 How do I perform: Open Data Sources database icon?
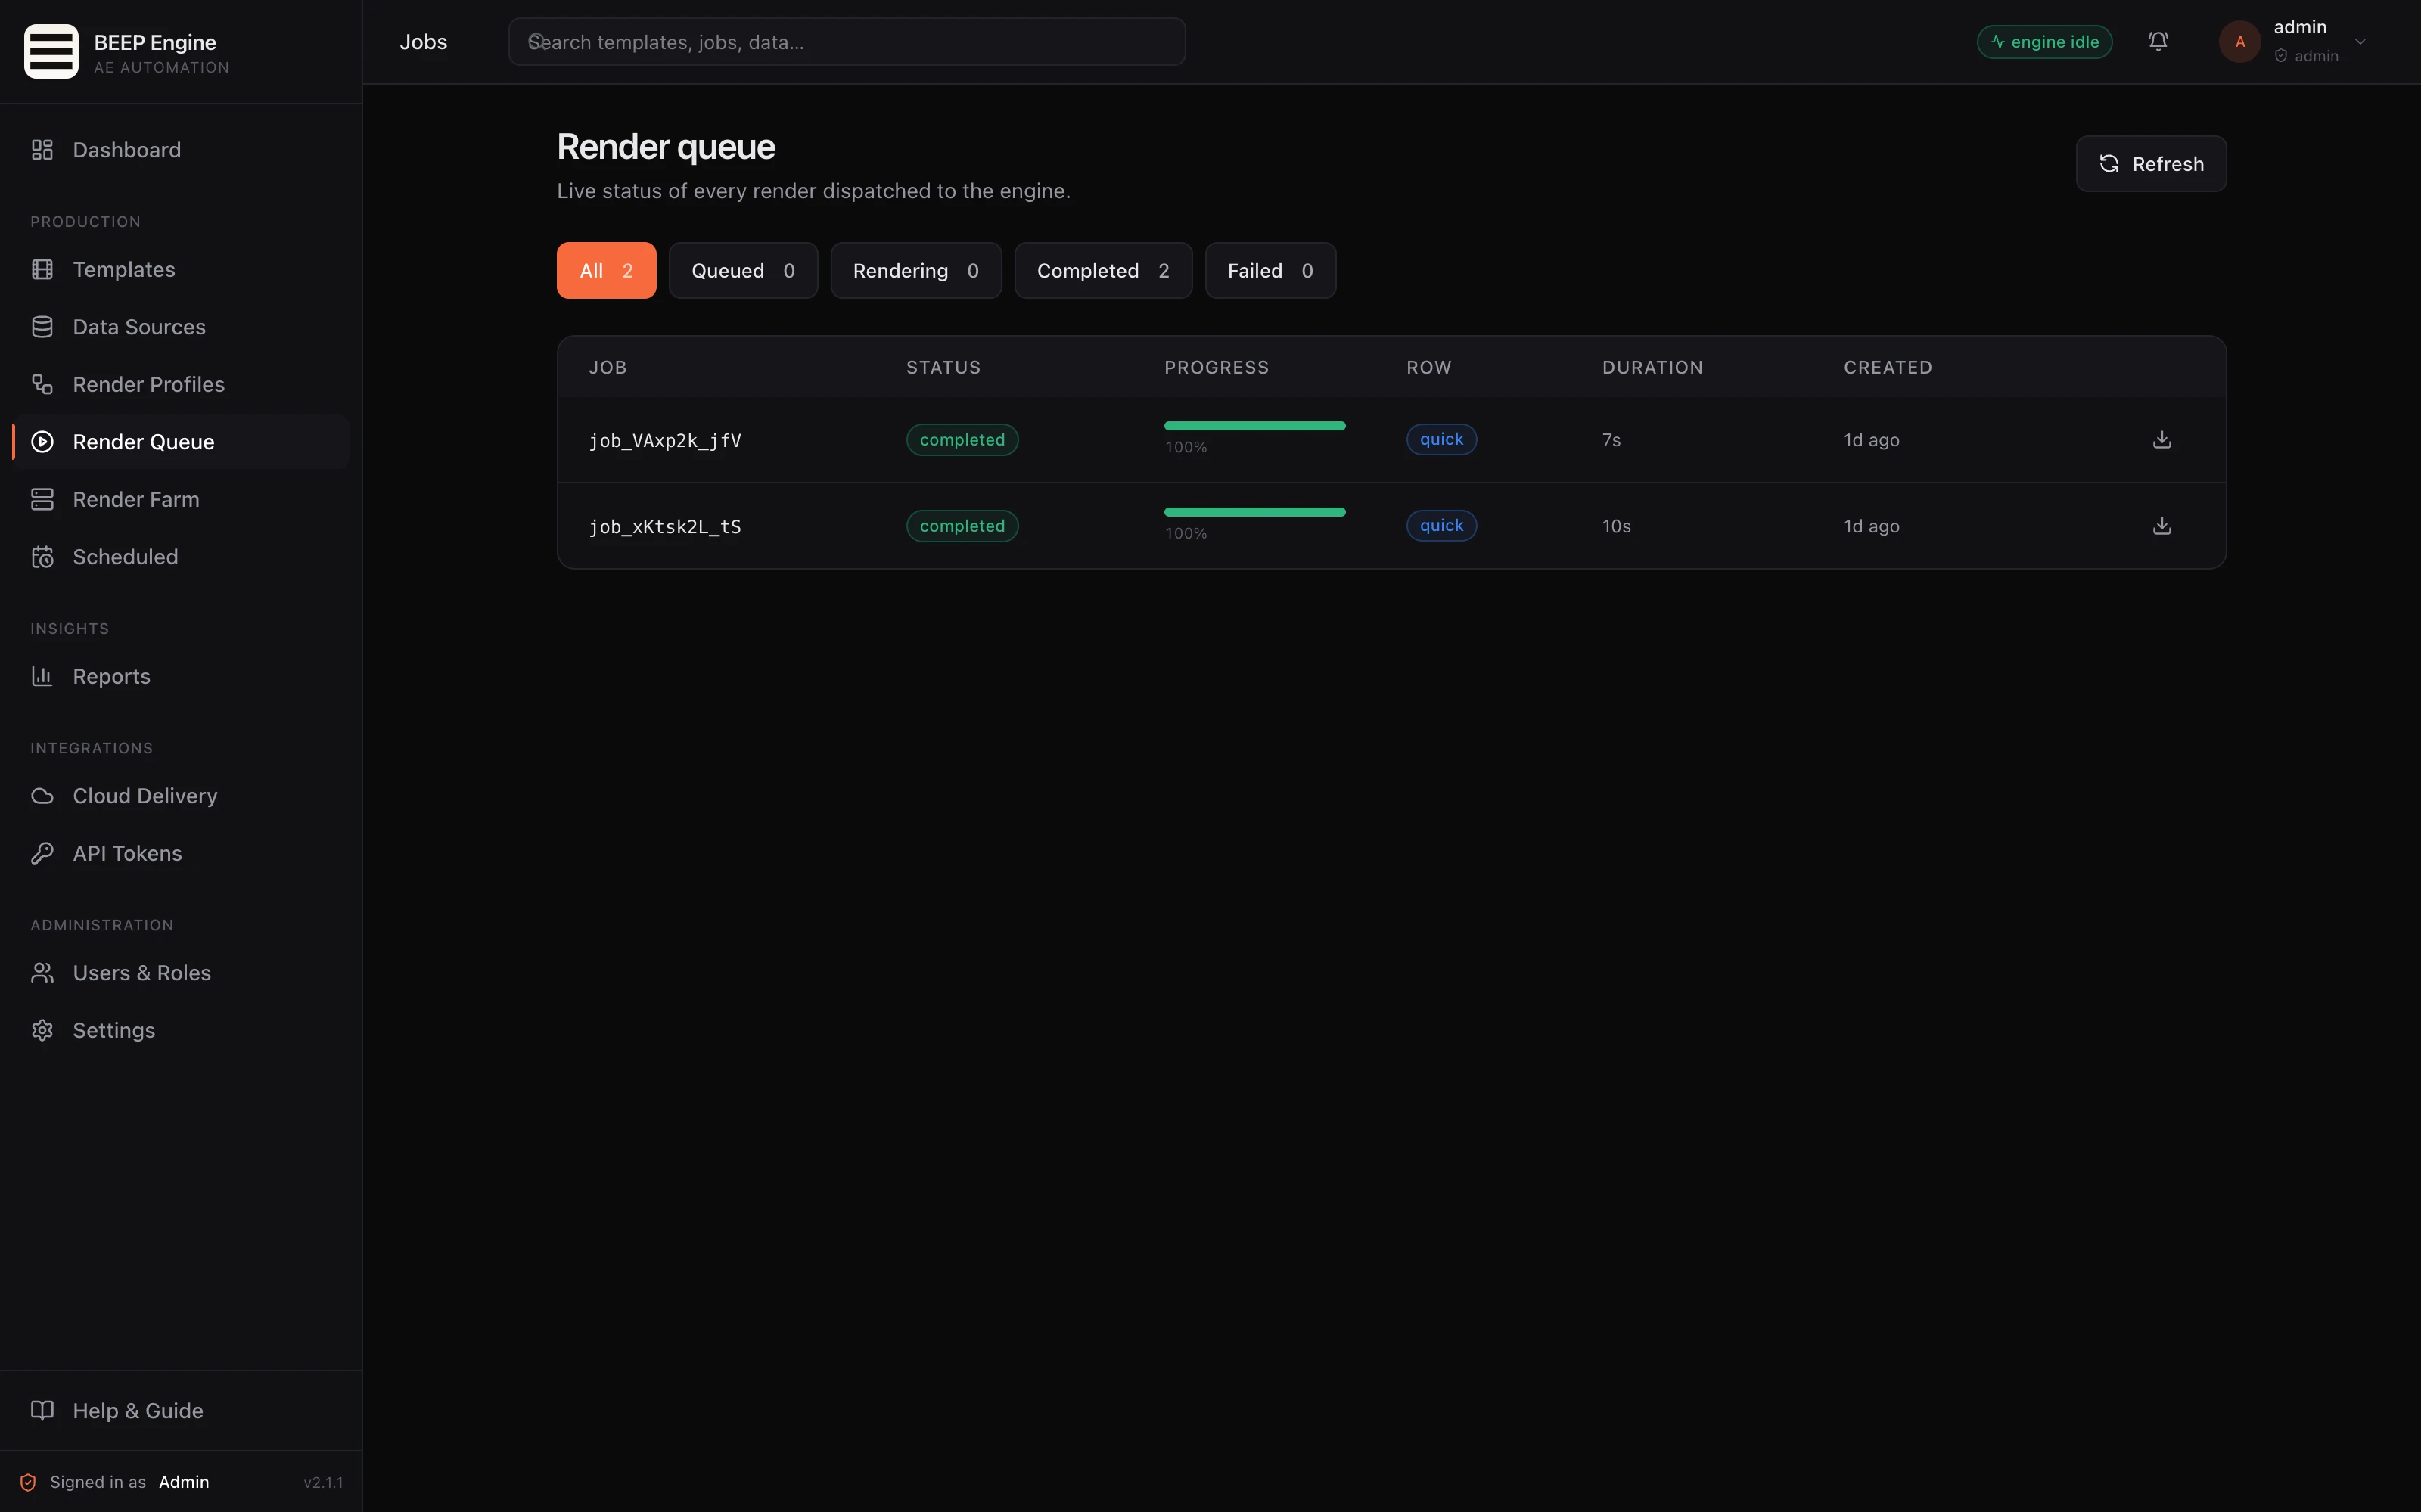pos(42,327)
